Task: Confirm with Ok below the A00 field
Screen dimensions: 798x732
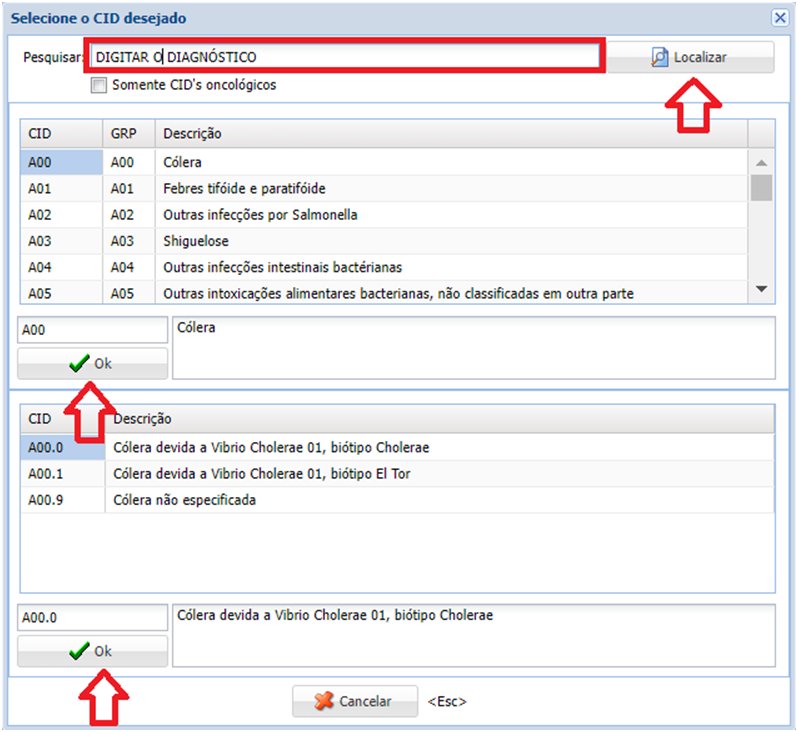Action: [x=92, y=364]
